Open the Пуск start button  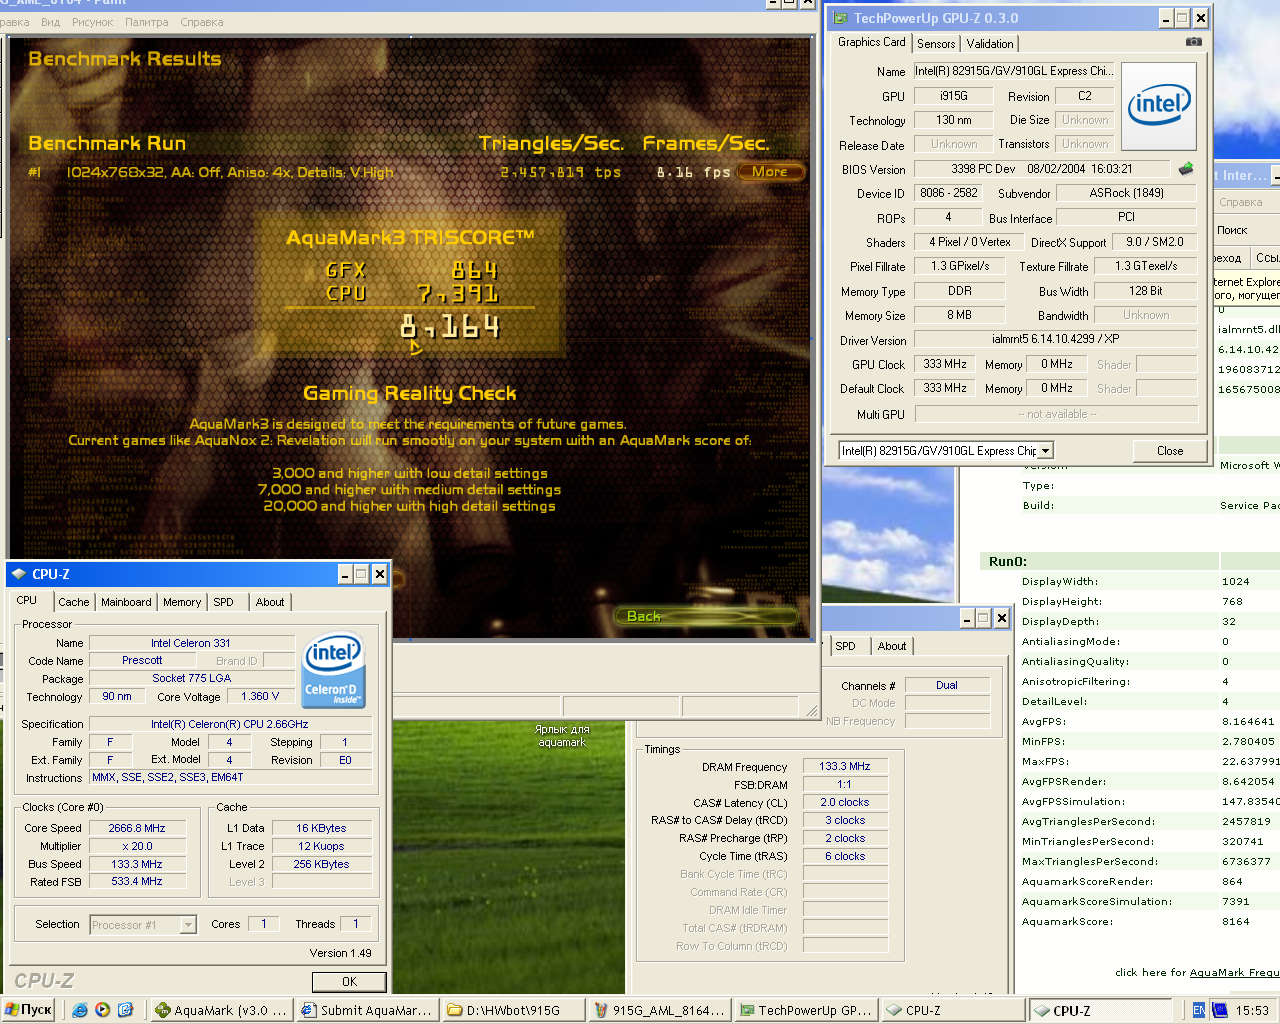coord(28,1010)
